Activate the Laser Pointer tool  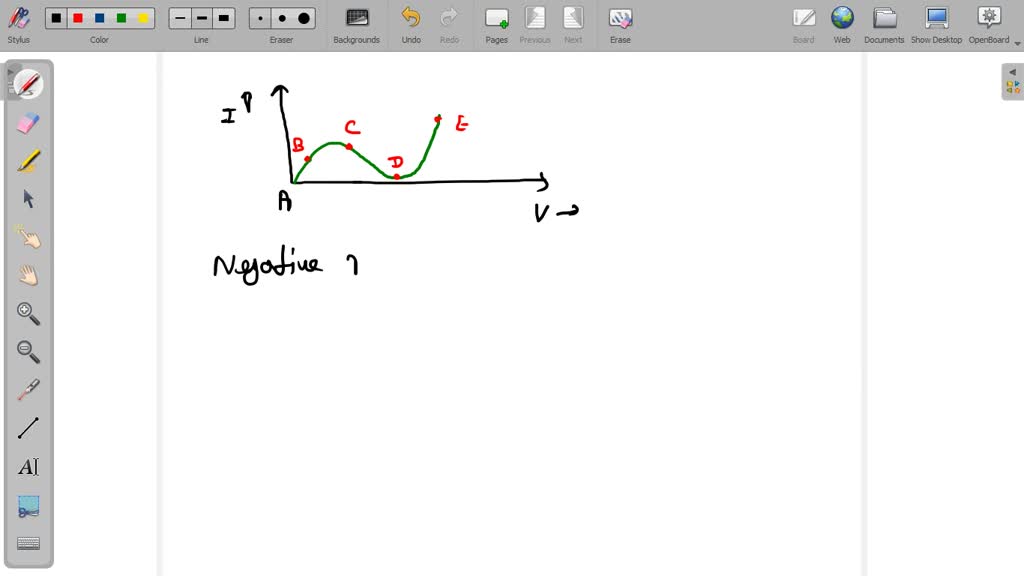(x=28, y=390)
